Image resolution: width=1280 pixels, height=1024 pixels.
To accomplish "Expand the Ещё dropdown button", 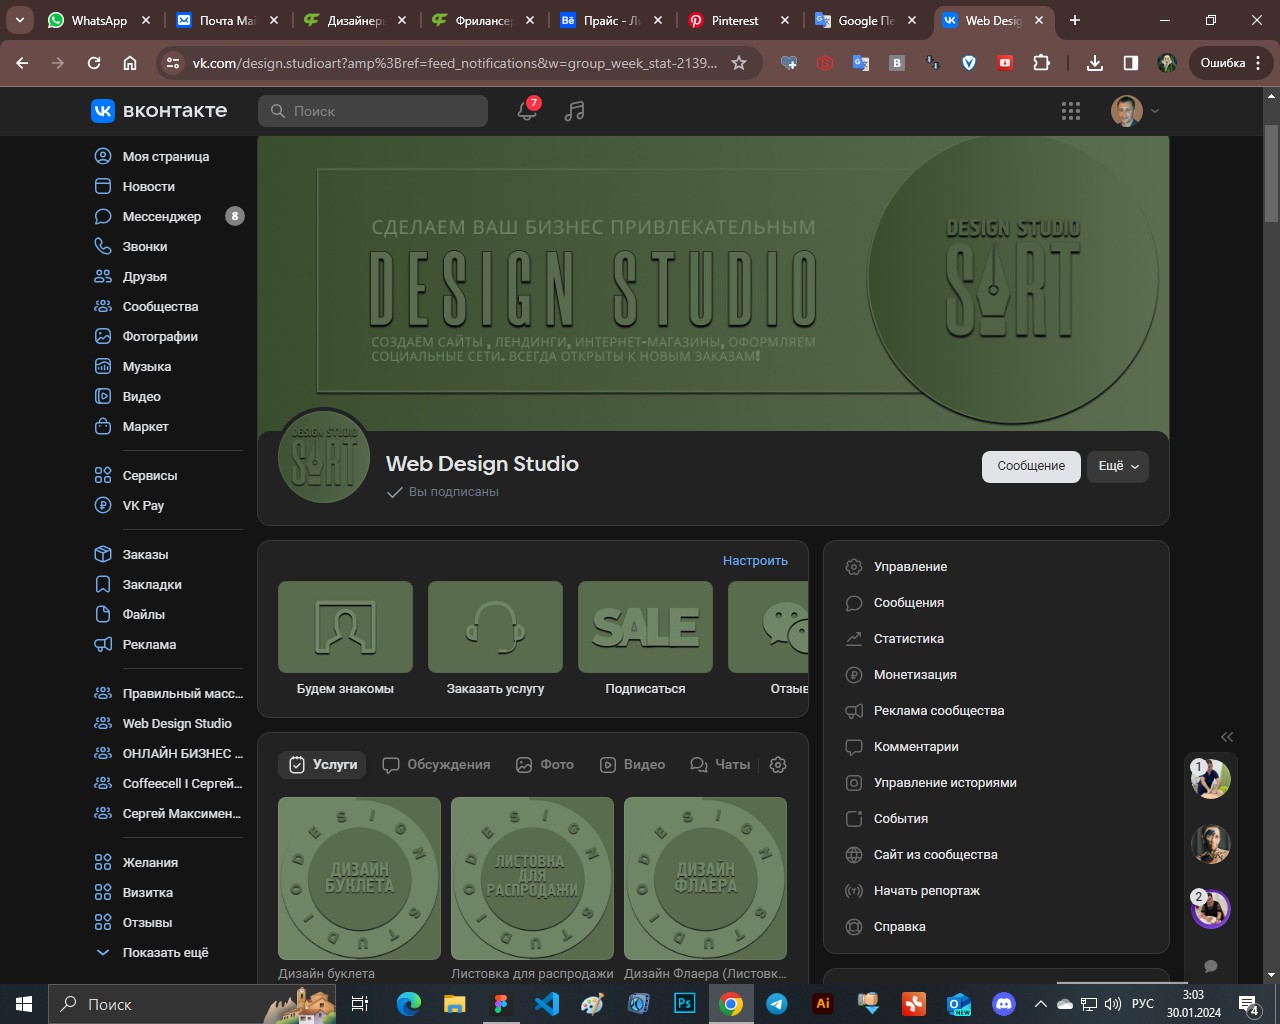I will tap(1118, 466).
